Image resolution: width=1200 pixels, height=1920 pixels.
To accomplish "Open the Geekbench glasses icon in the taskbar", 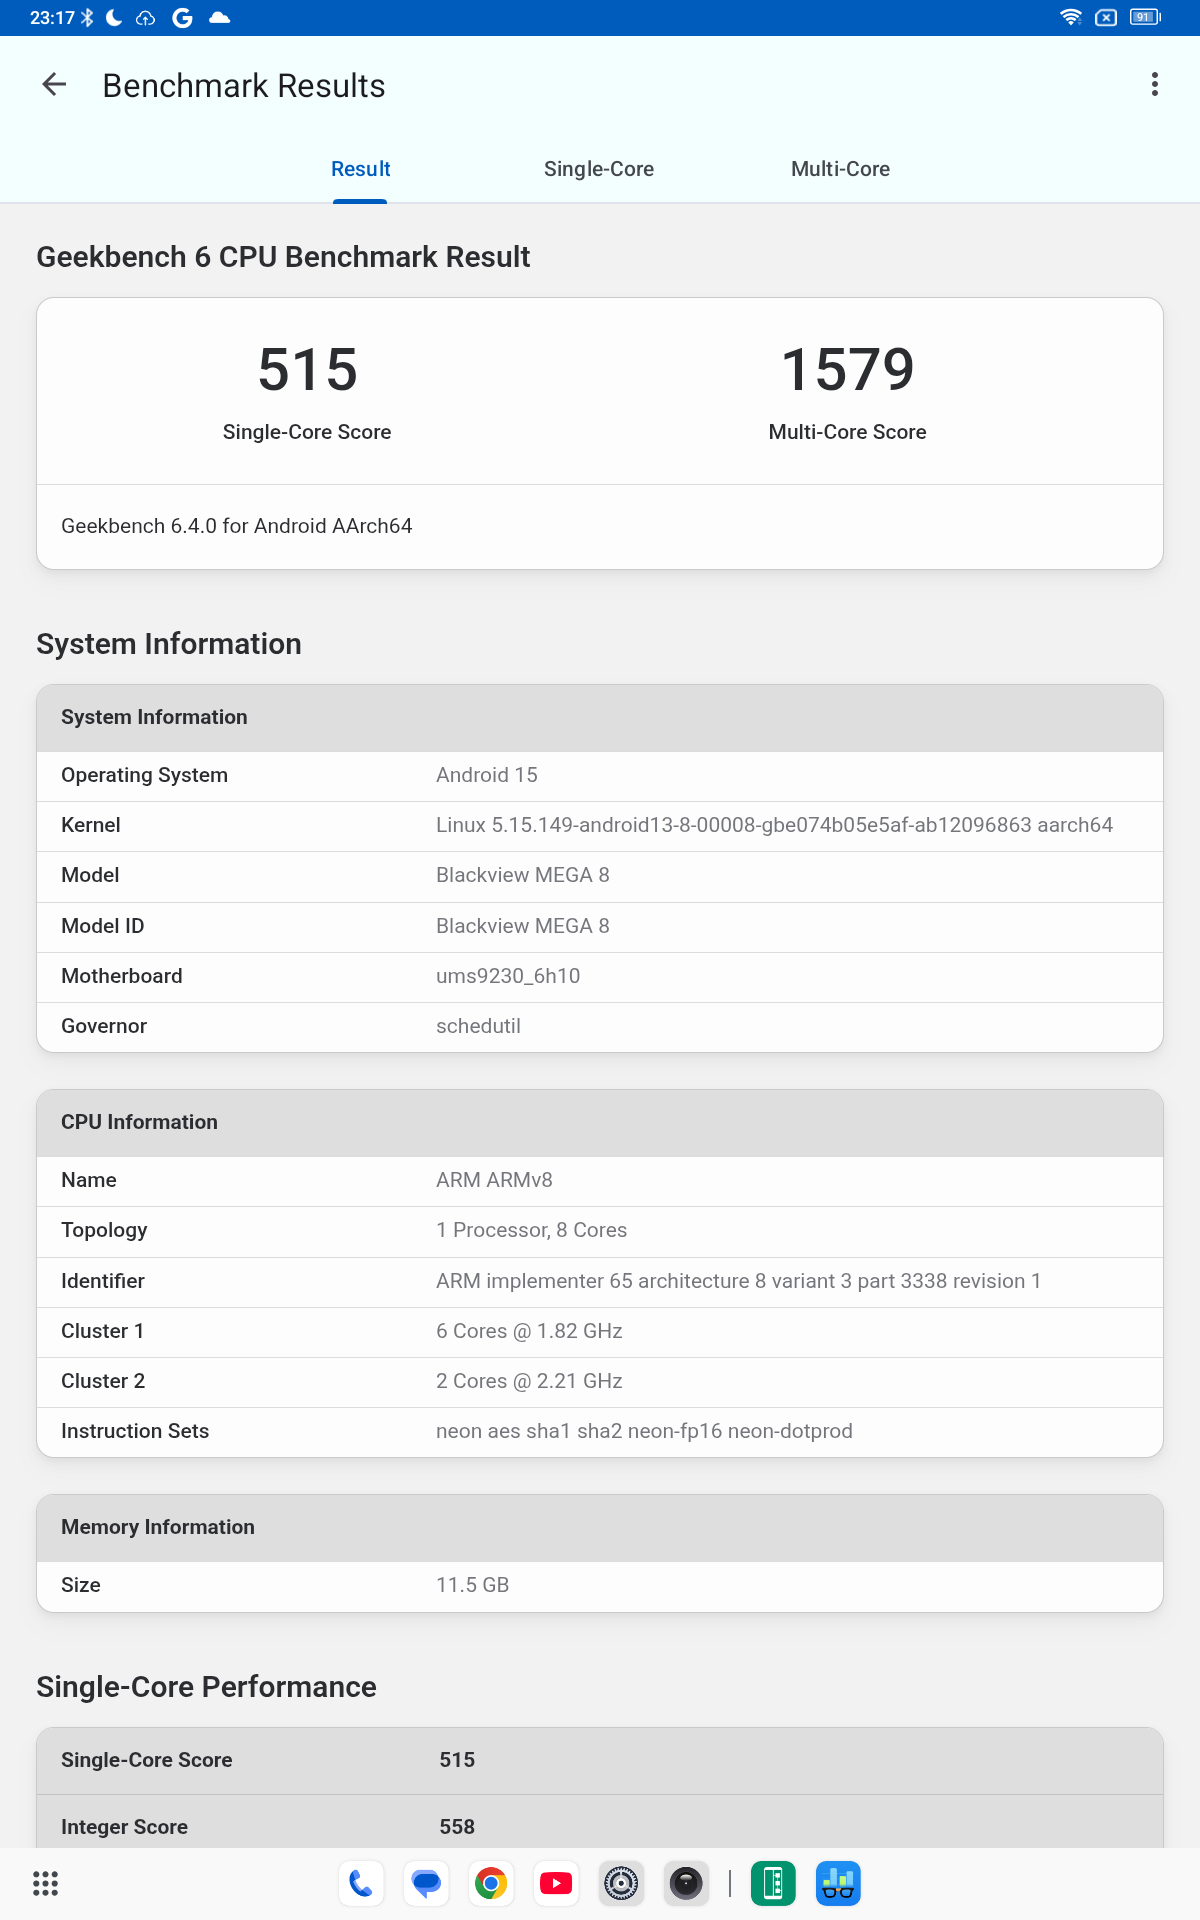I will tap(838, 1884).
